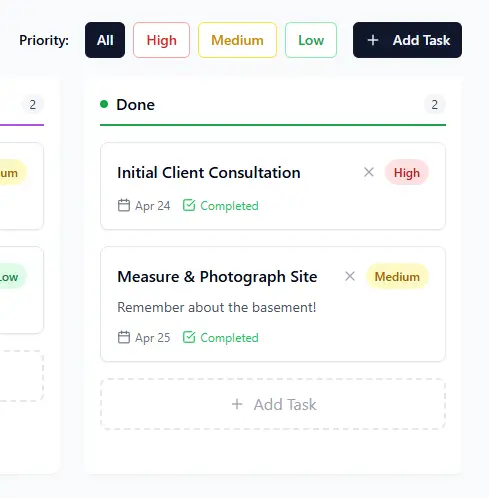Click the plus icon in the dashed Add Task box

click(x=237, y=404)
